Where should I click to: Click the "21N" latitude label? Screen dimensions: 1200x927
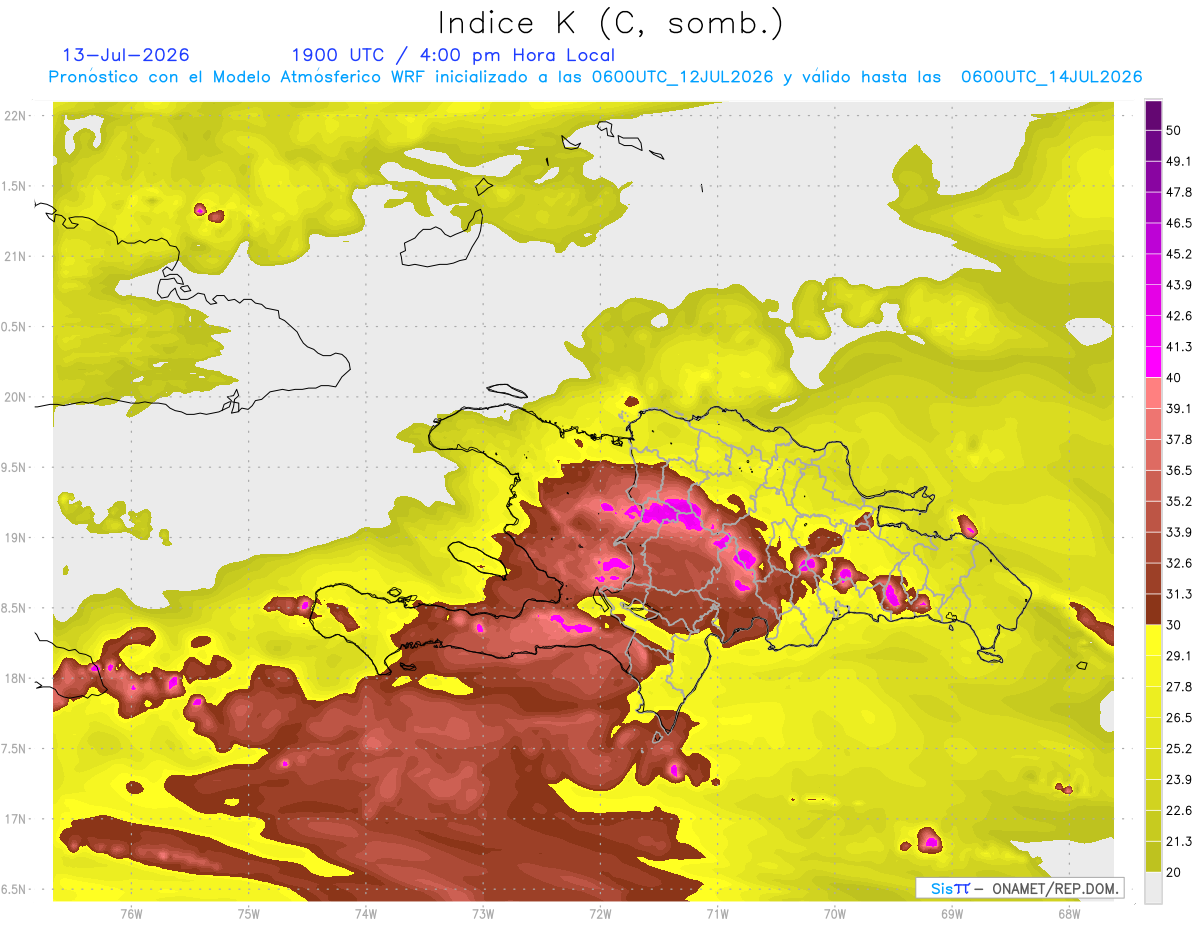tap(15, 256)
